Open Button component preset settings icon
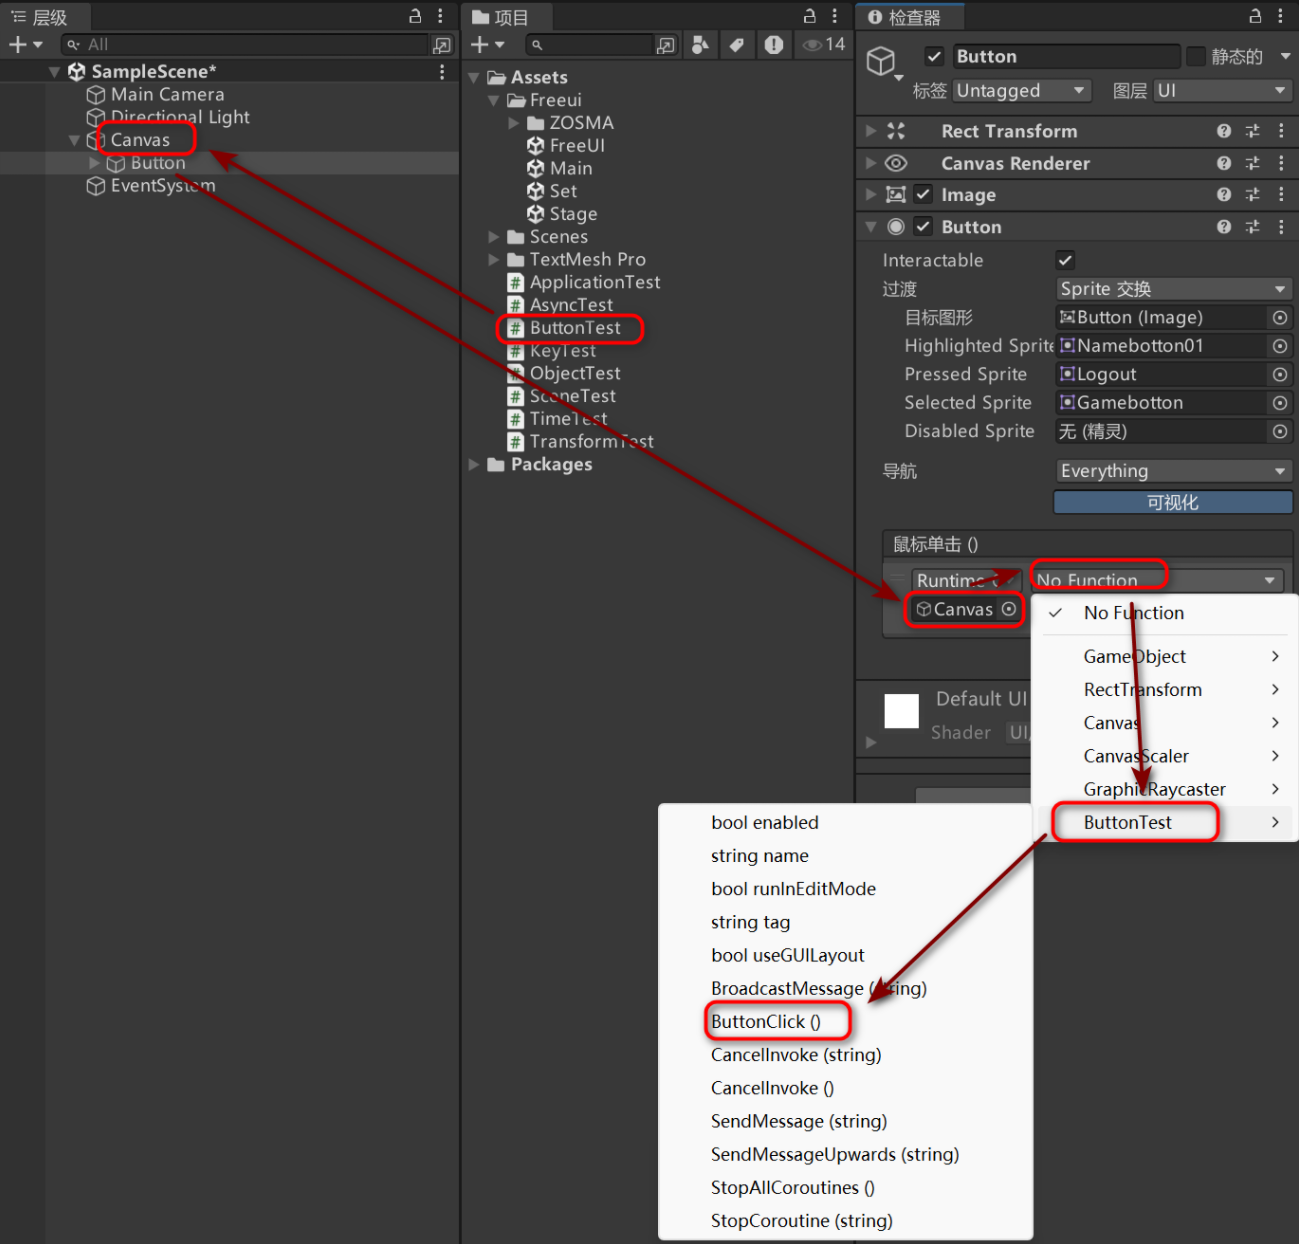Screen dimensions: 1299x1244 click(x=1252, y=227)
